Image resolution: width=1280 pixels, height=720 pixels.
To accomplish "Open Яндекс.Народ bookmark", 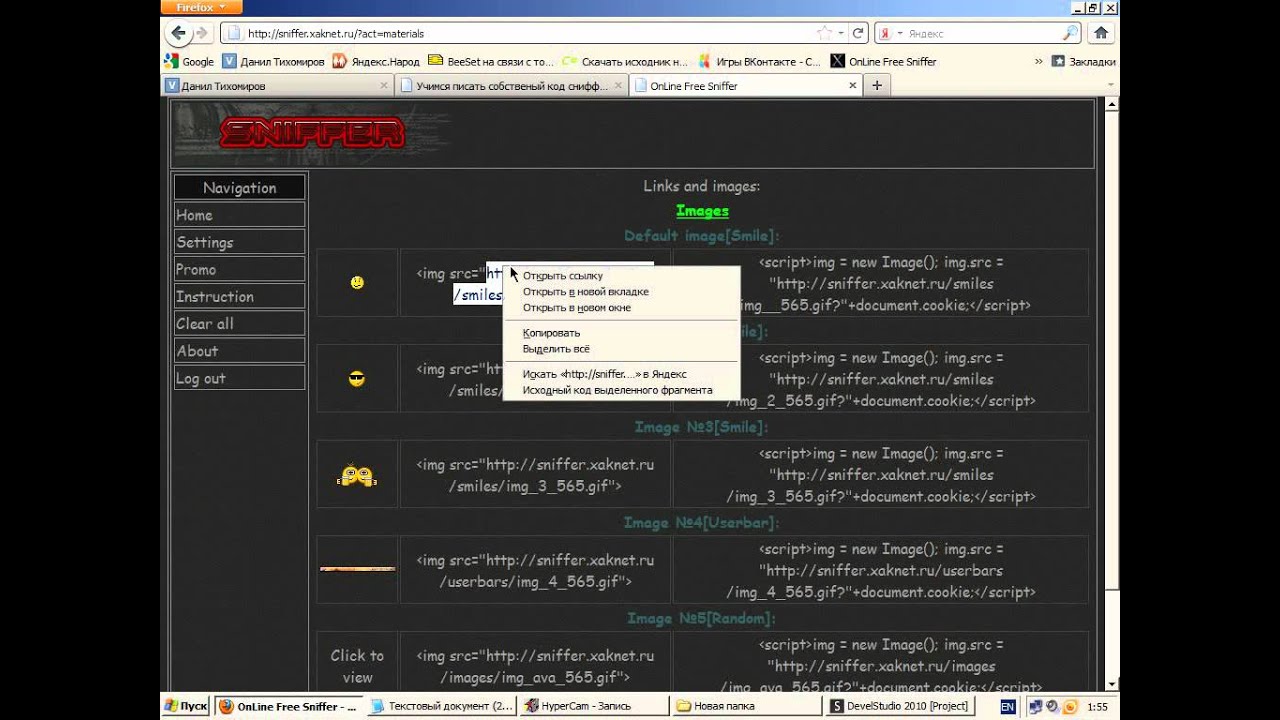I will coord(376,61).
